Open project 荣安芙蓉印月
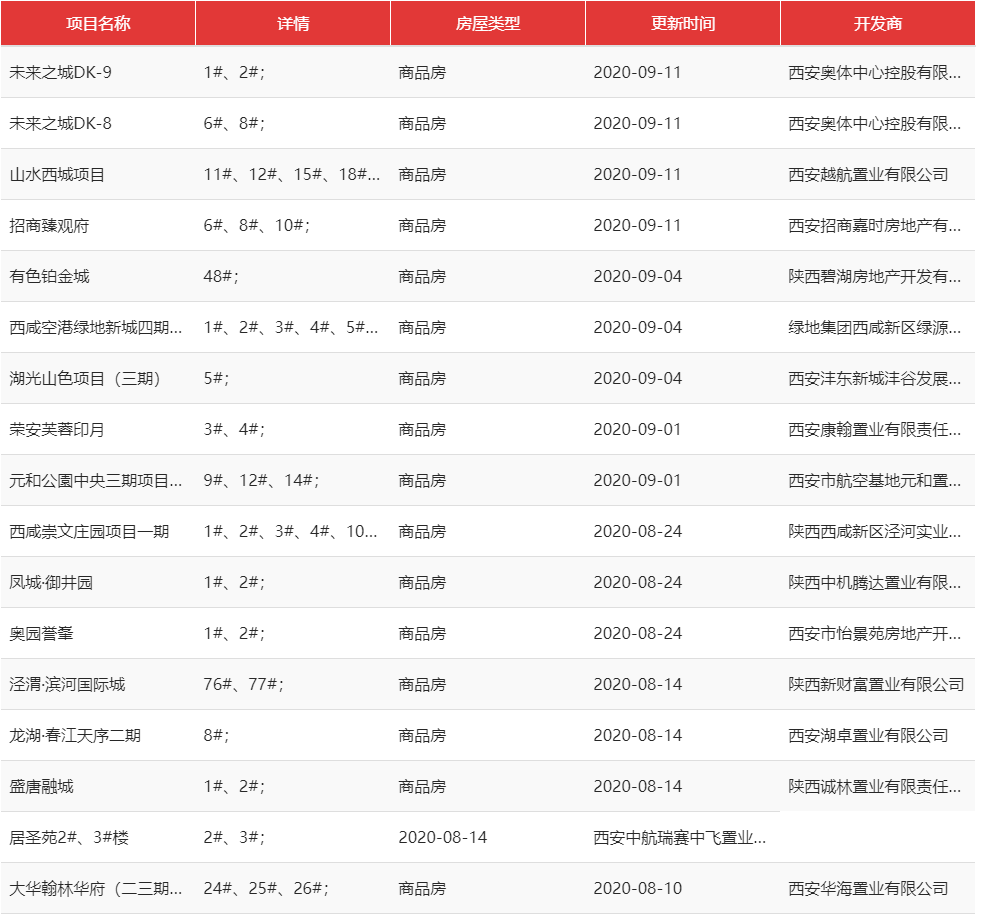987x920 pixels. pos(57,429)
